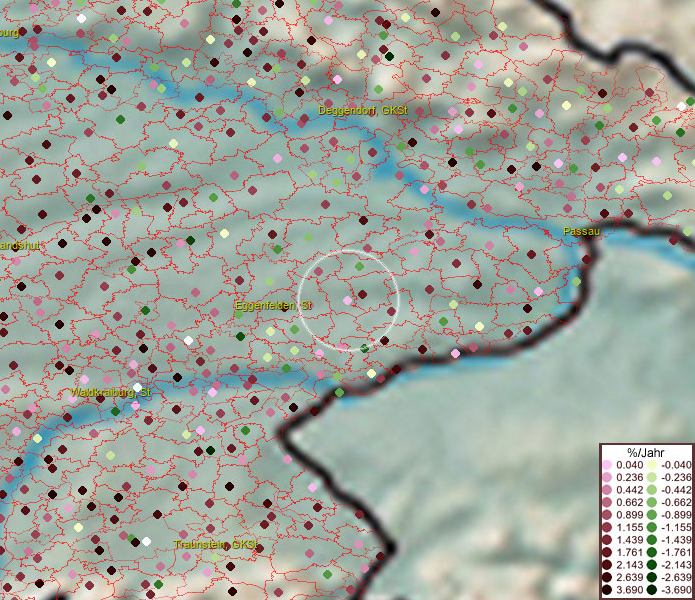This screenshot has height=600, width=695.
Task: Click the partially visible Landshut label
Action: [20, 245]
